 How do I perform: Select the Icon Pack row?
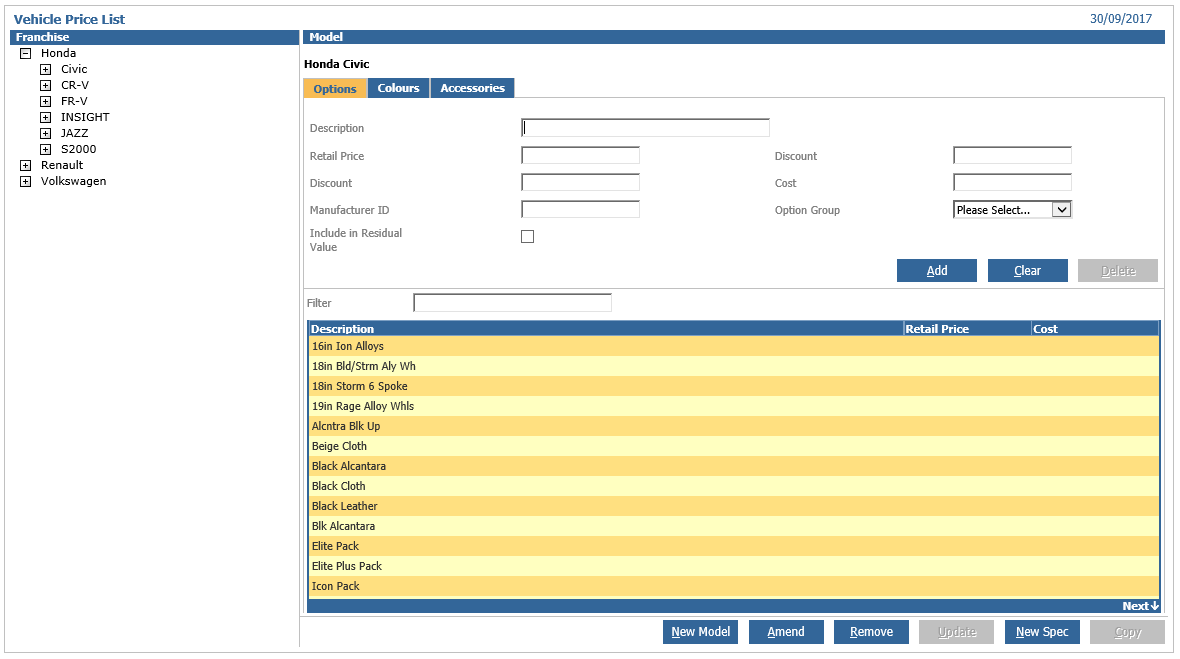pyautogui.click(x=734, y=586)
